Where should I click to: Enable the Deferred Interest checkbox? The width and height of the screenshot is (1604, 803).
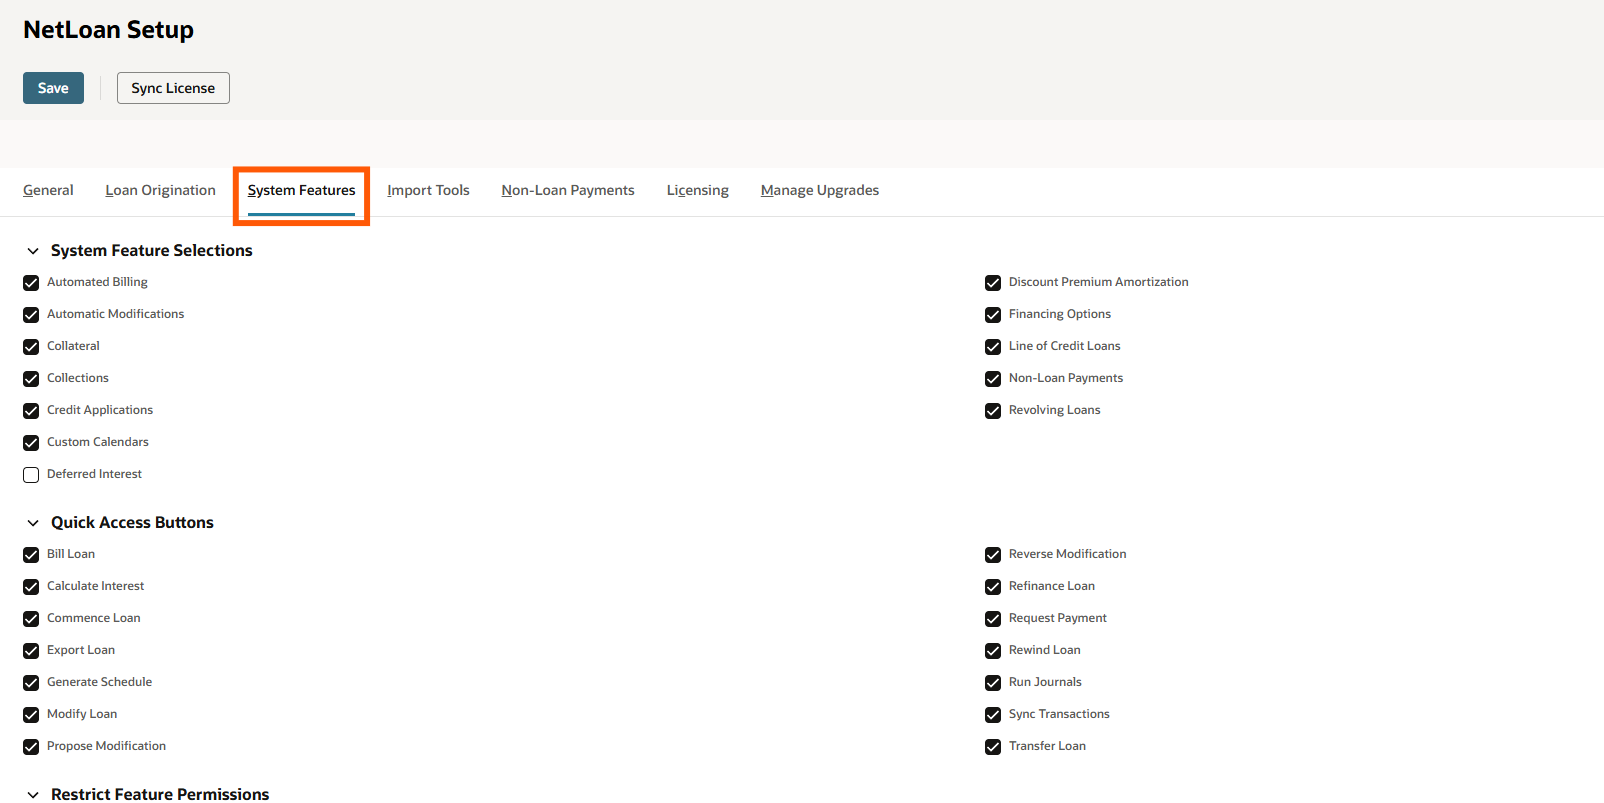[31, 475]
